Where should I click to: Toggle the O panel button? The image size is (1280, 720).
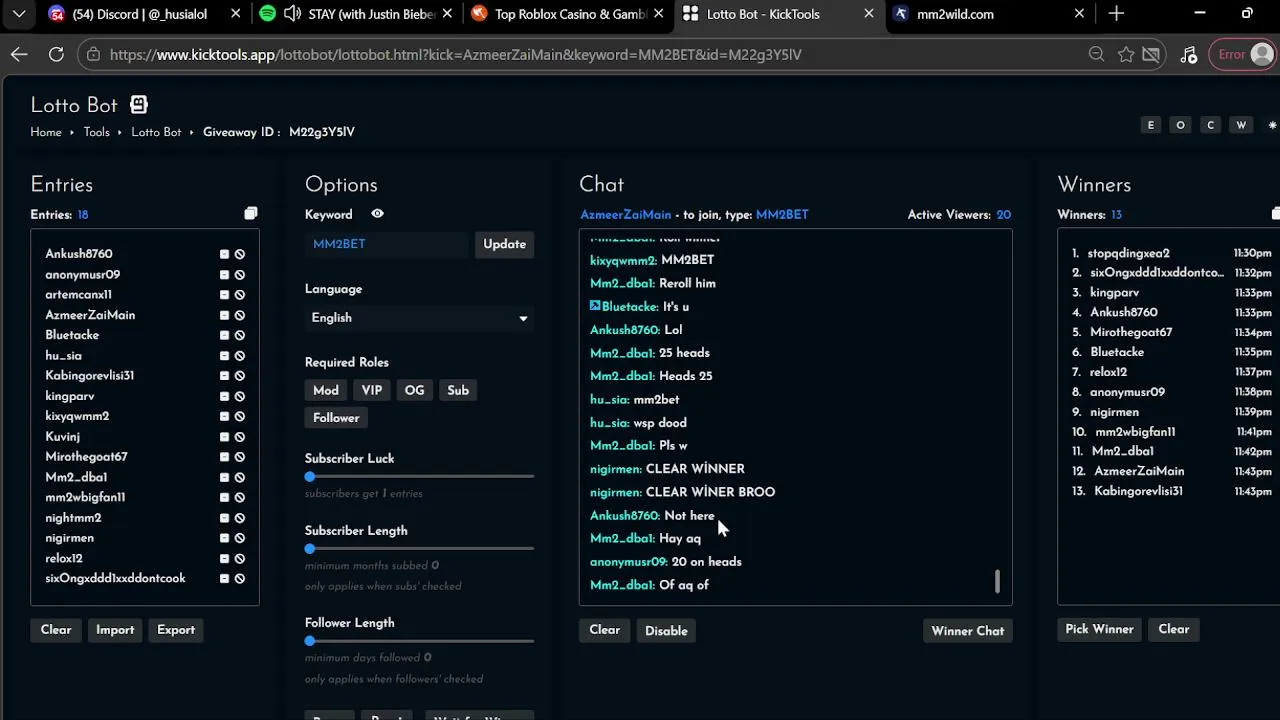(x=1181, y=125)
